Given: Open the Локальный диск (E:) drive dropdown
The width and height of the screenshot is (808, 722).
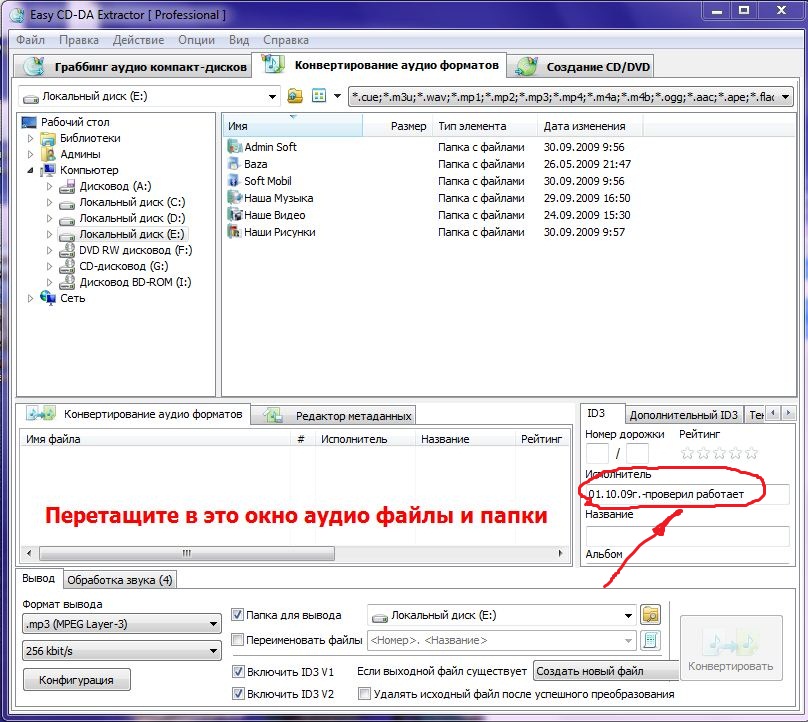Looking at the screenshot, I should pyautogui.click(x=272, y=96).
